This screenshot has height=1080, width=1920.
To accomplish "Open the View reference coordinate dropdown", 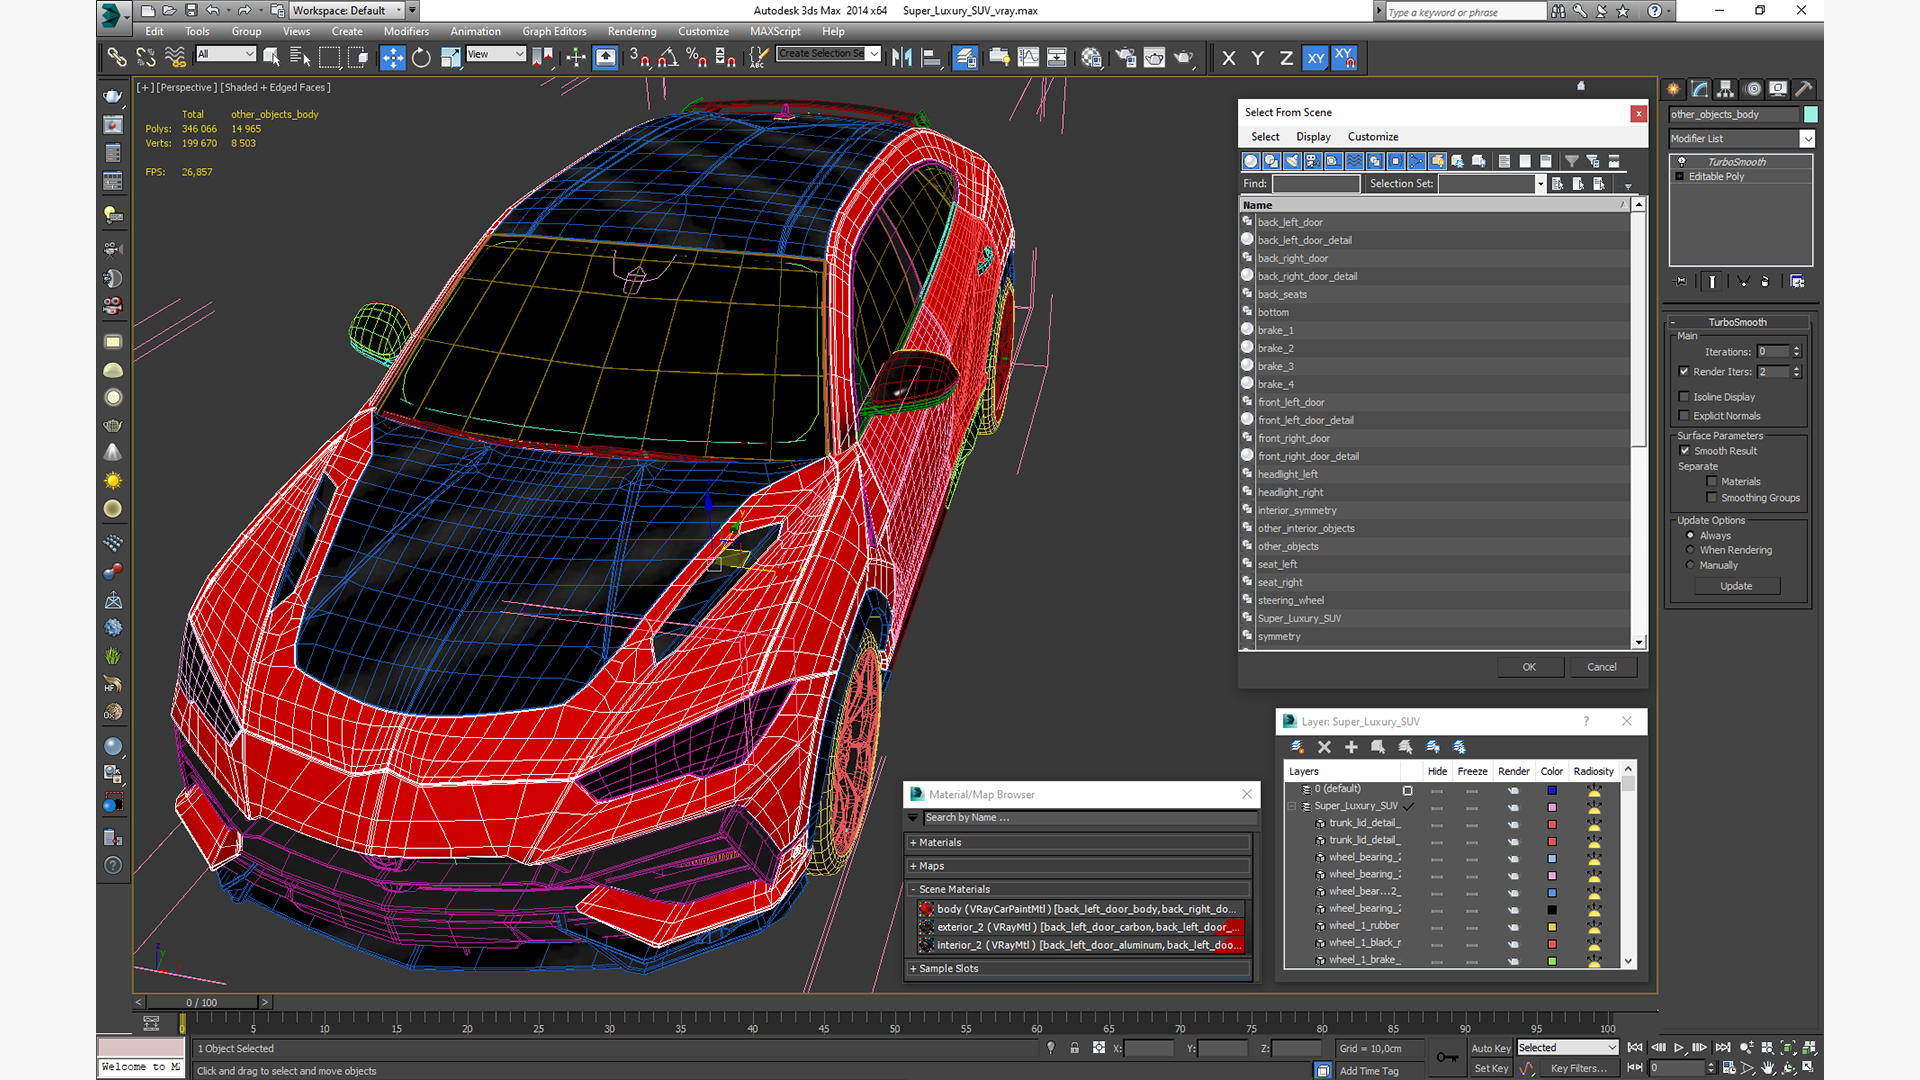I will click(496, 54).
